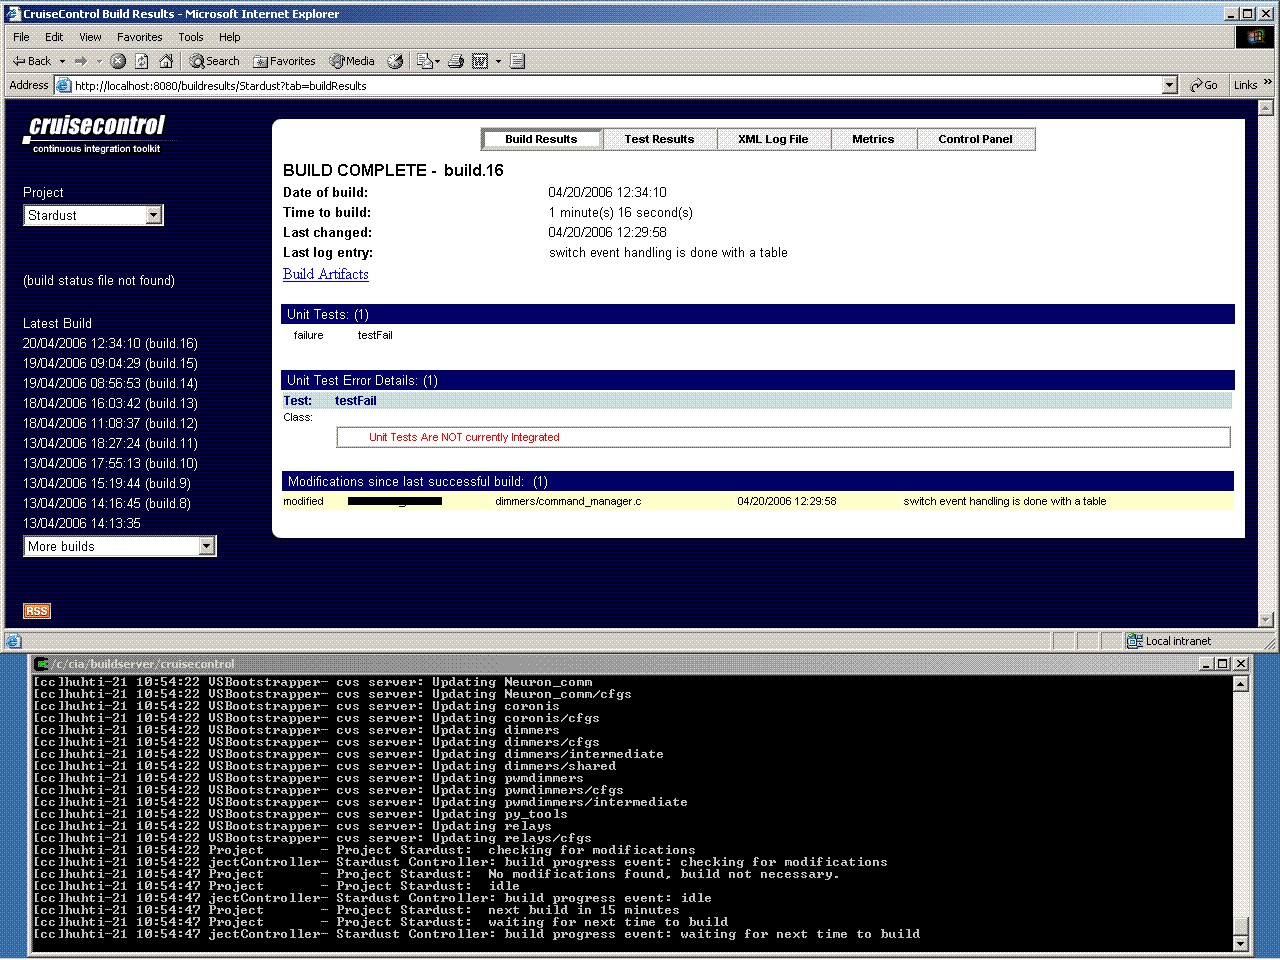The image size is (1280, 960).
Task: Click the dimmers/command_manager.c file name
Action: click(x=568, y=501)
